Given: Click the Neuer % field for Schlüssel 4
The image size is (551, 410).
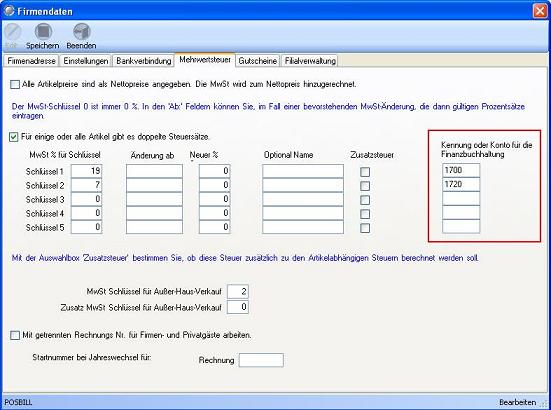Looking at the screenshot, I should 215,213.
